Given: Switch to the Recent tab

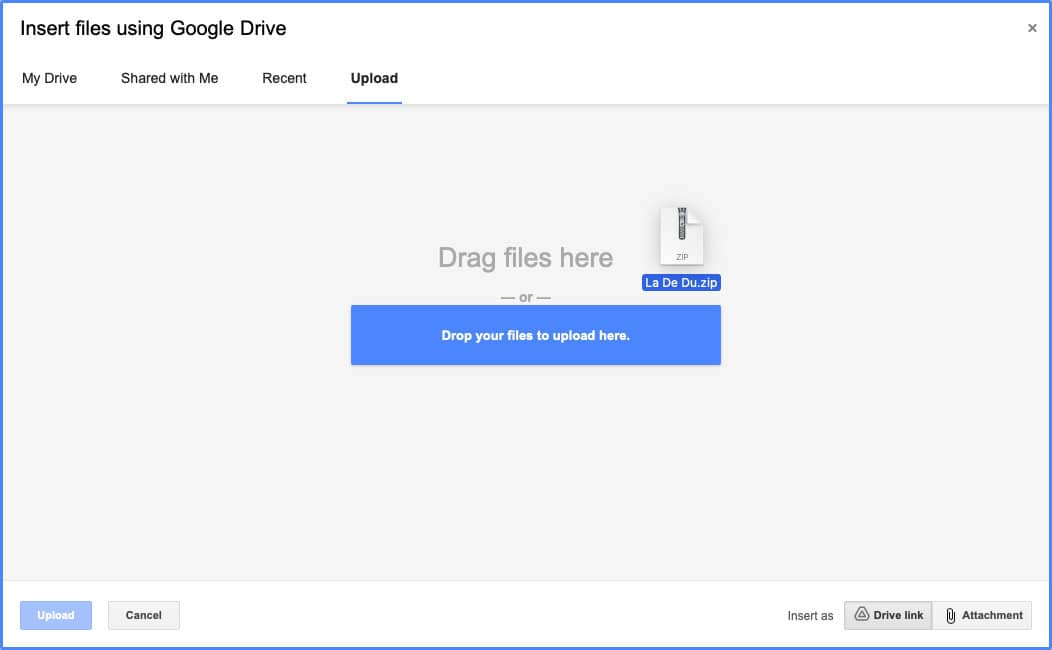Looking at the screenshot, I should [284, 78].
